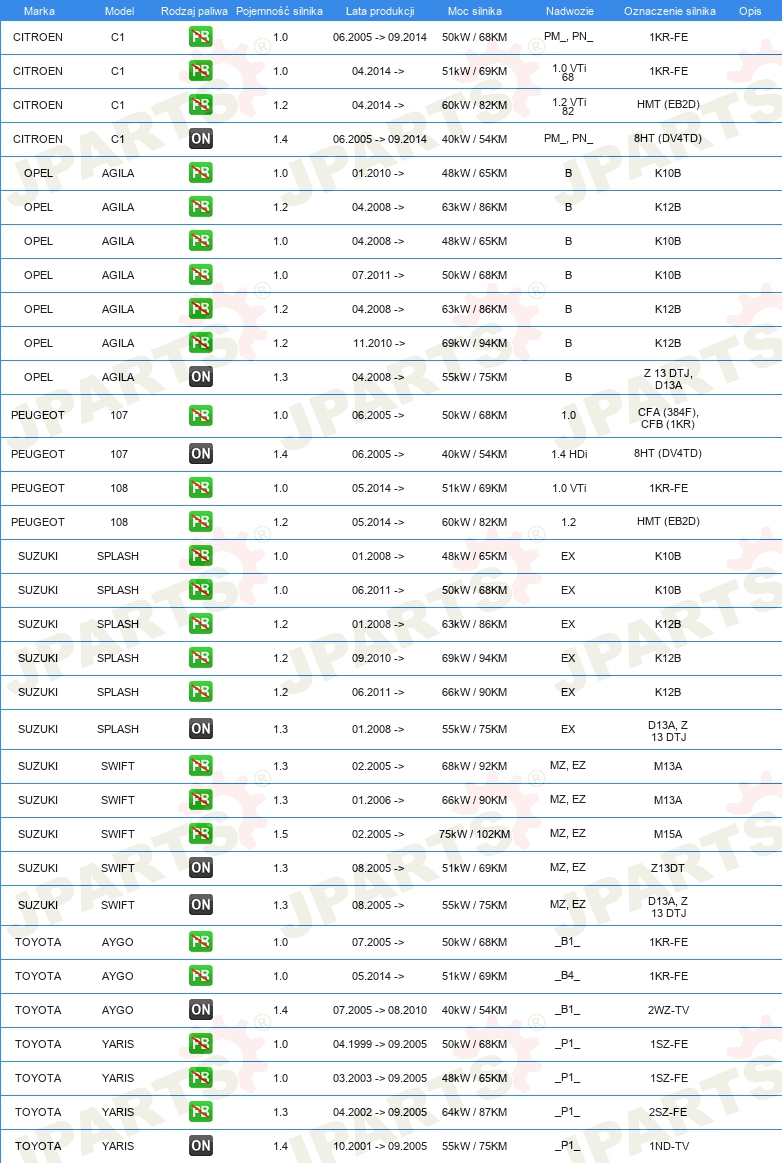Click diesel ON icon in Swift 55kW/75KM row
Viewport: 782px width, 1163px height.
click(200, 905)
